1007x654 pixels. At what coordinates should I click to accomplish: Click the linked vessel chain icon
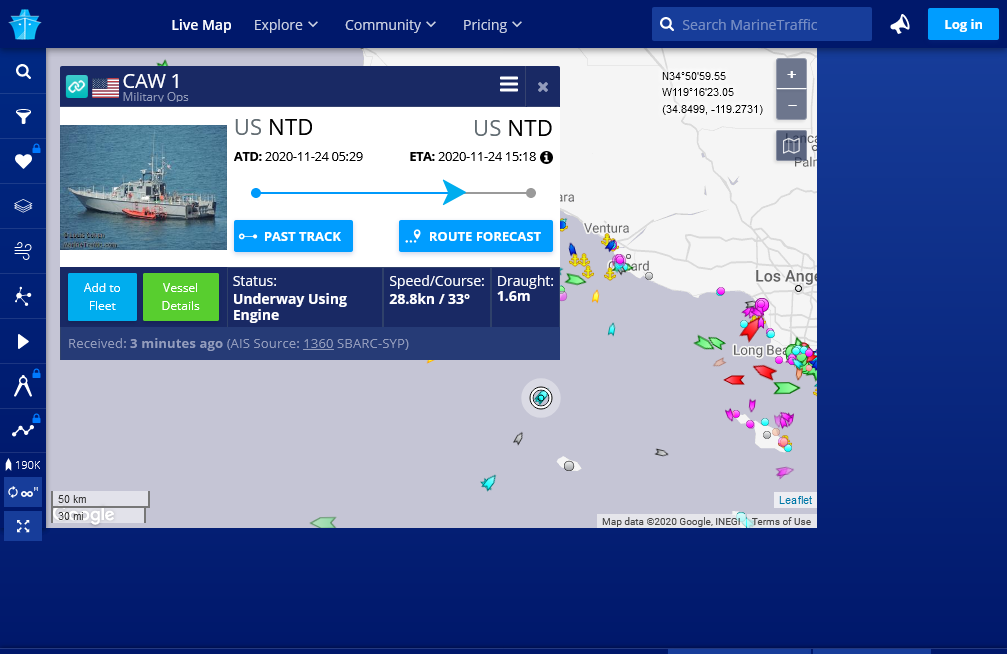tap(77, 86)
